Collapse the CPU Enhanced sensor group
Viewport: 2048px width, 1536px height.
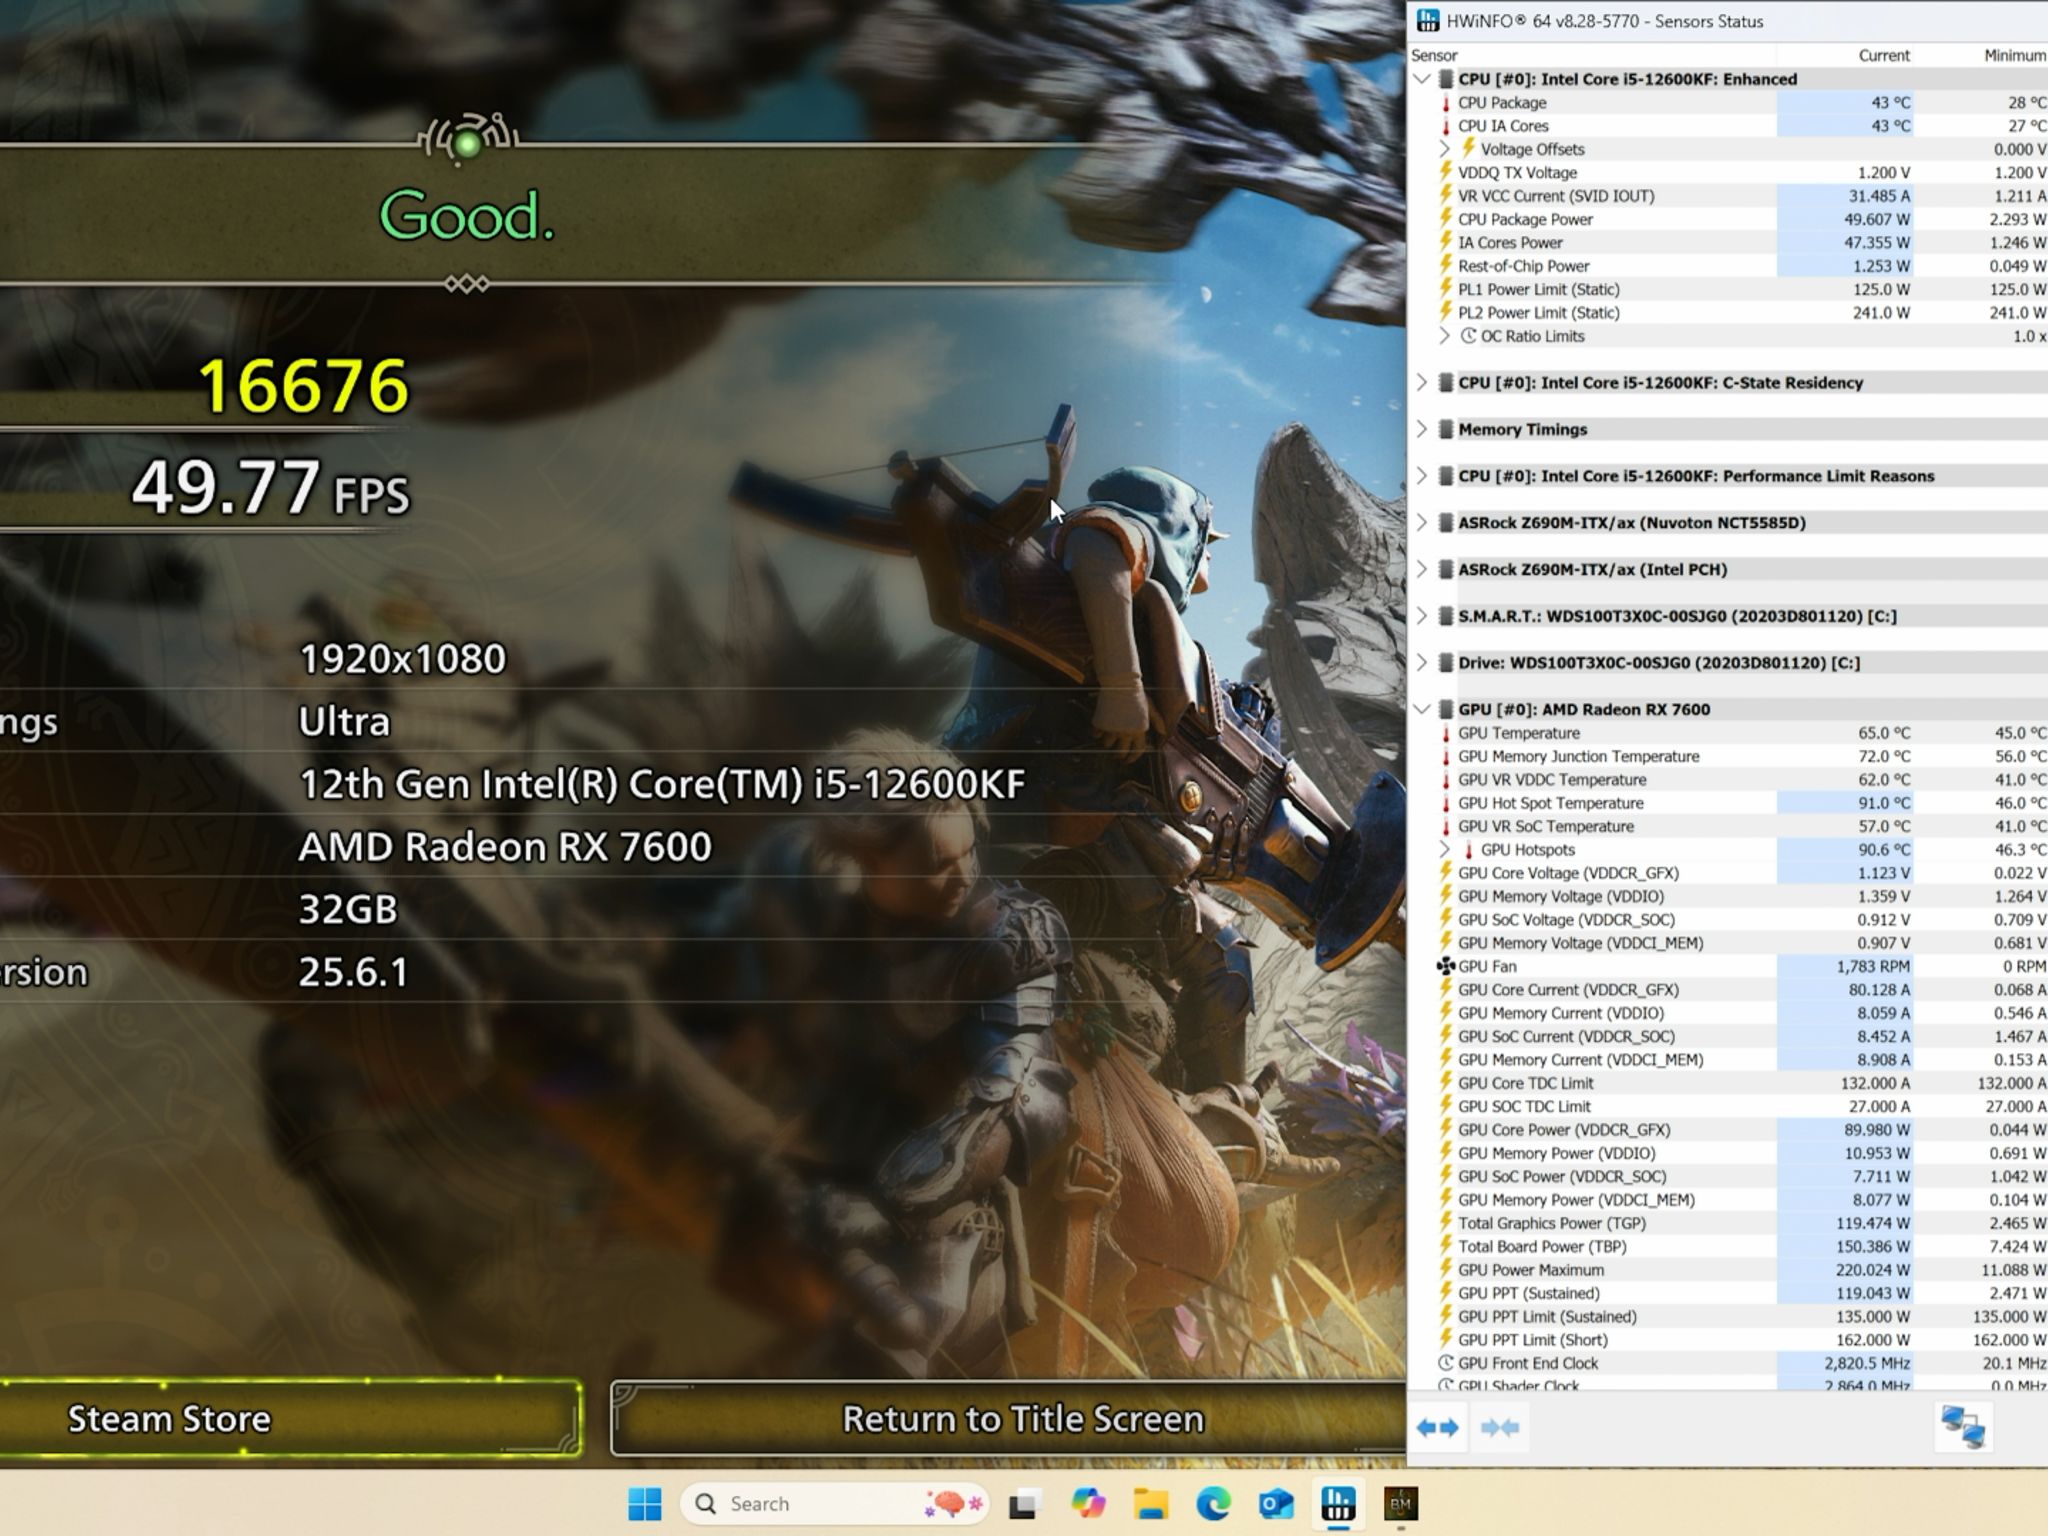1422,79
